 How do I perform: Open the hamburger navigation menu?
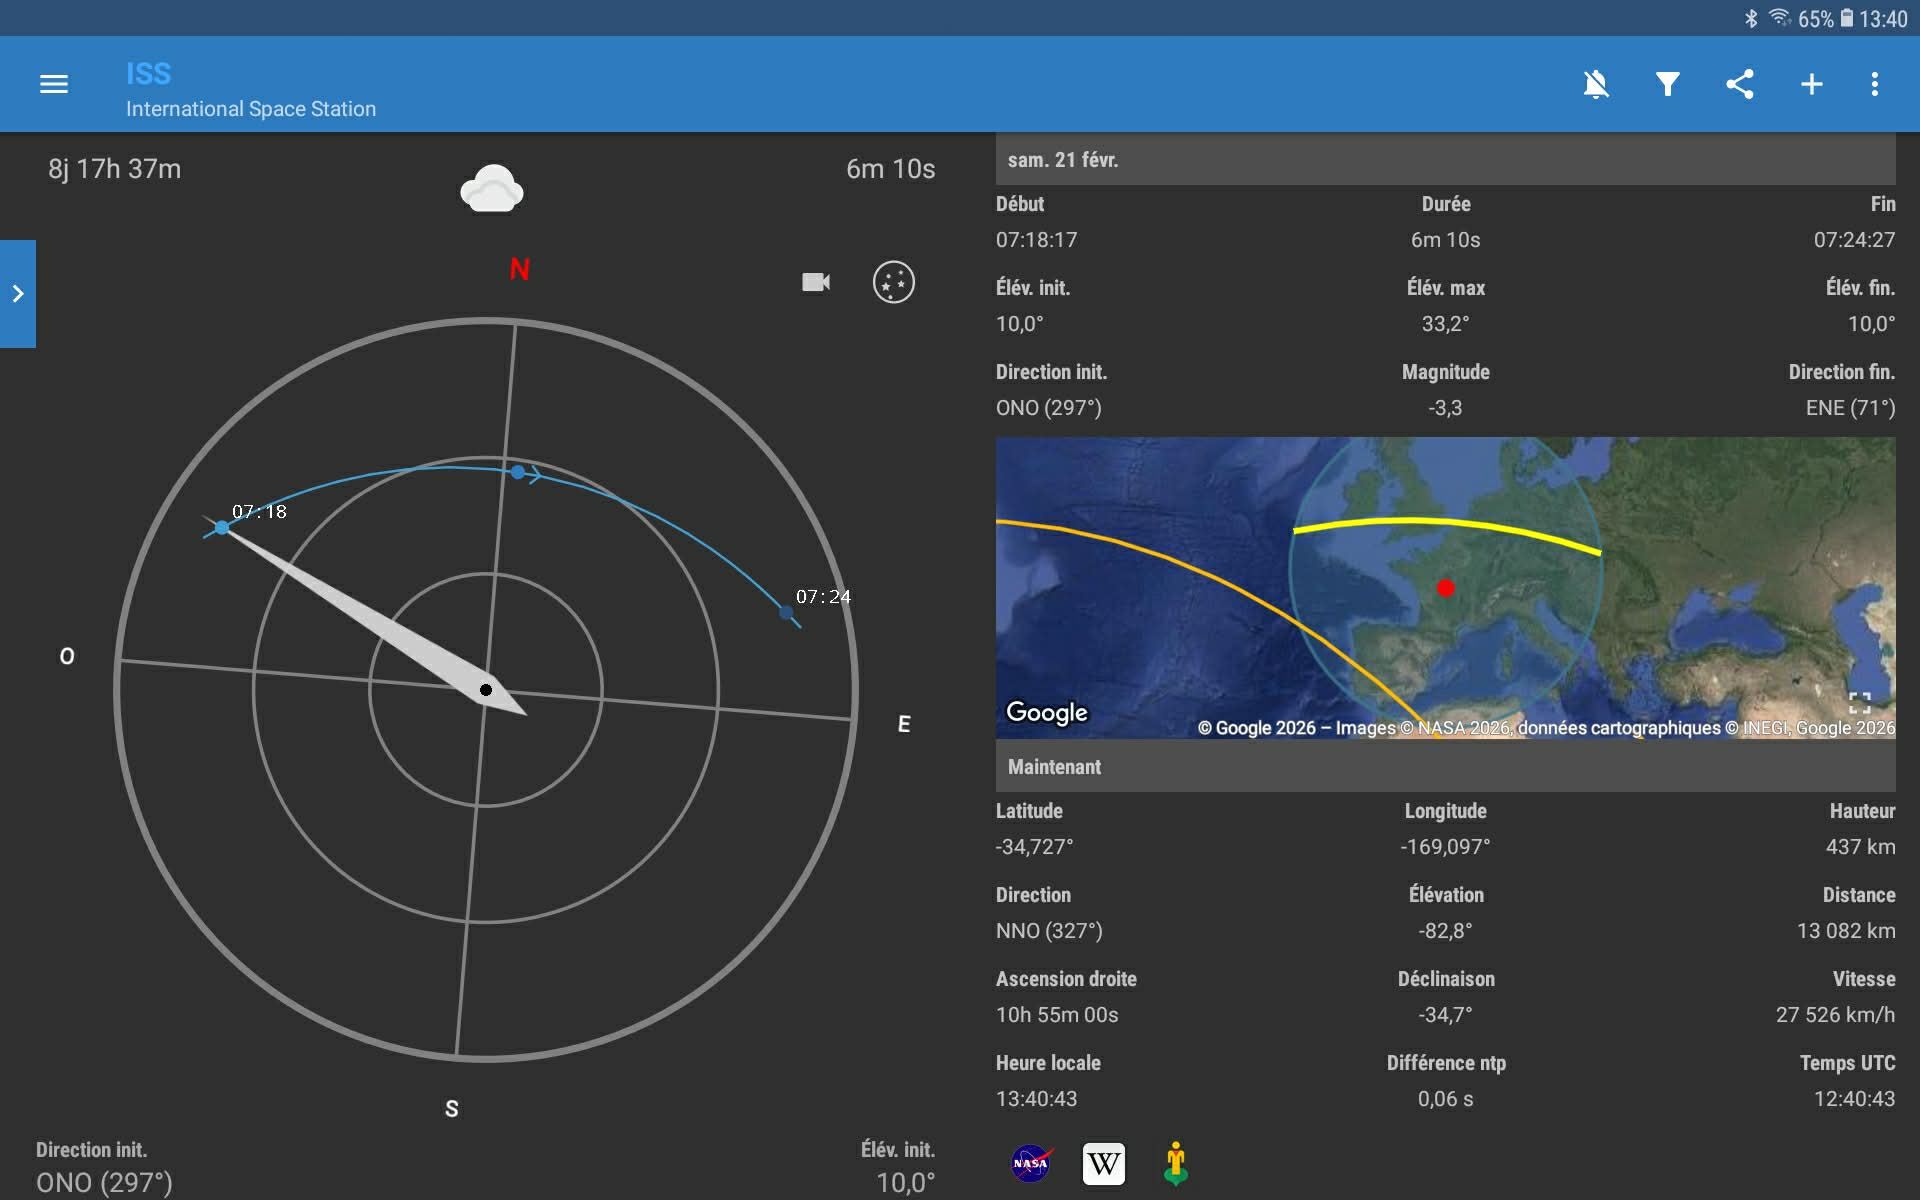coord(54,84)
